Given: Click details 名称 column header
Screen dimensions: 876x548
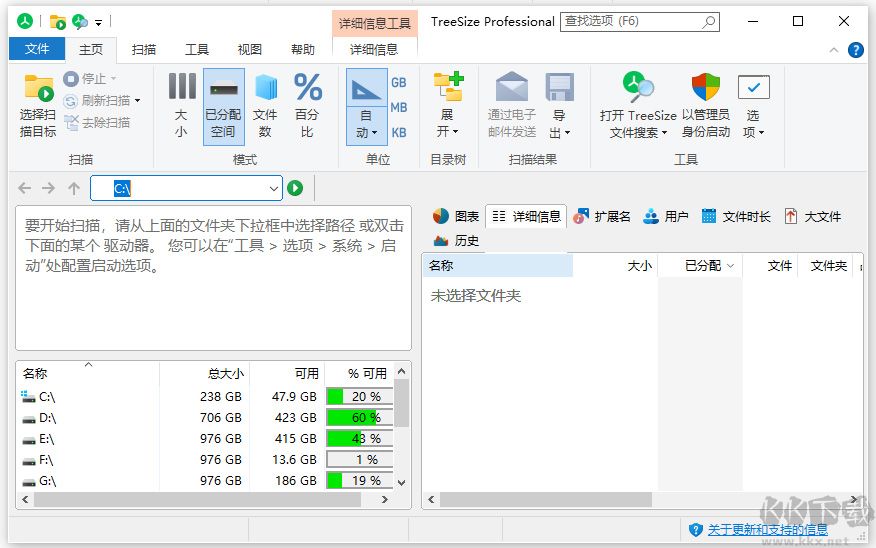Looking at the screenshot, I should [x=498, y=265].
